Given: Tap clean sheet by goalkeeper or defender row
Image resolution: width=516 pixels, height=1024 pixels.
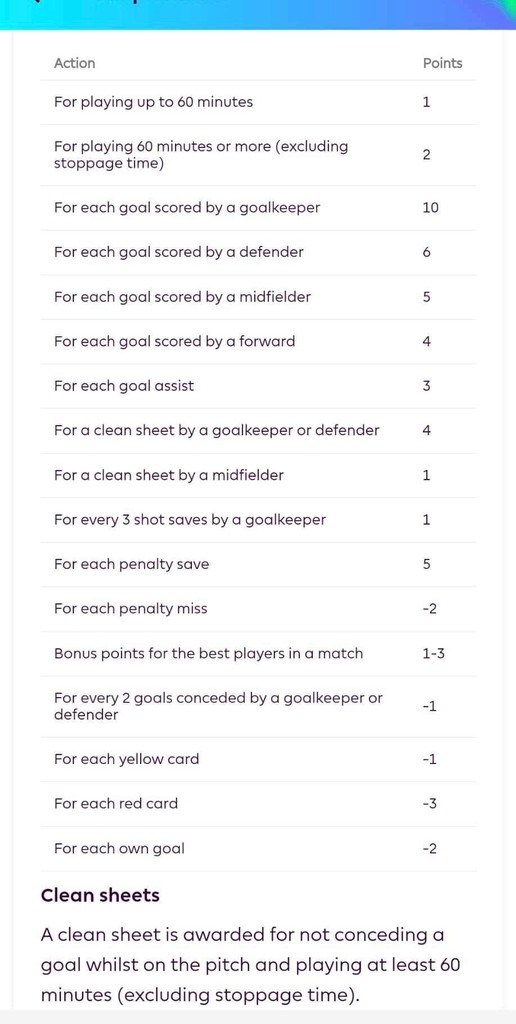Looking at the screenshot, I should (258, 431).
